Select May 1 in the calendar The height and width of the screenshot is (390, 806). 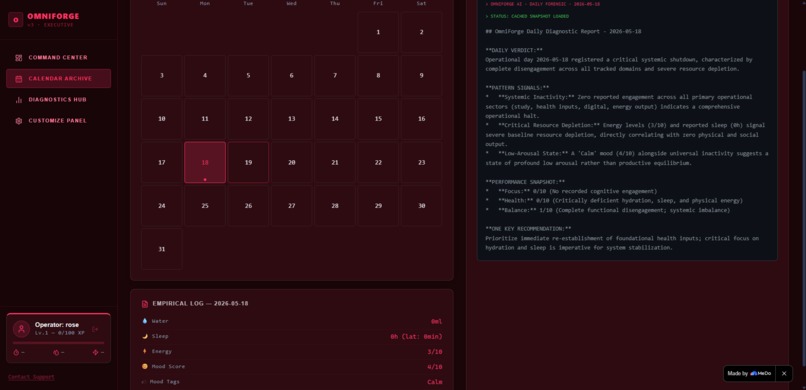(x=378, y=32)
